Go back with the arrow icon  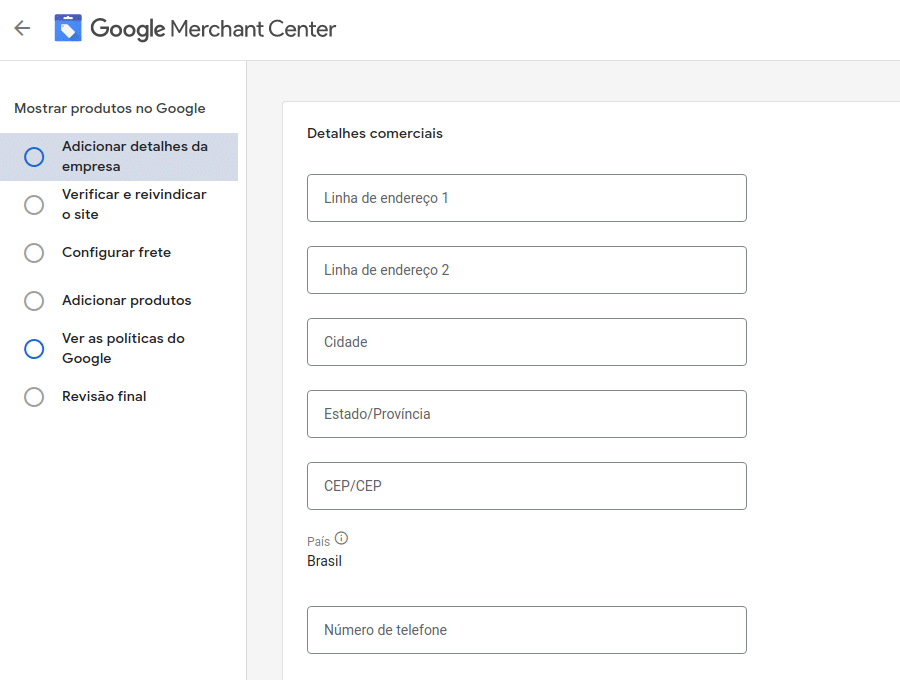click(22, 28)
